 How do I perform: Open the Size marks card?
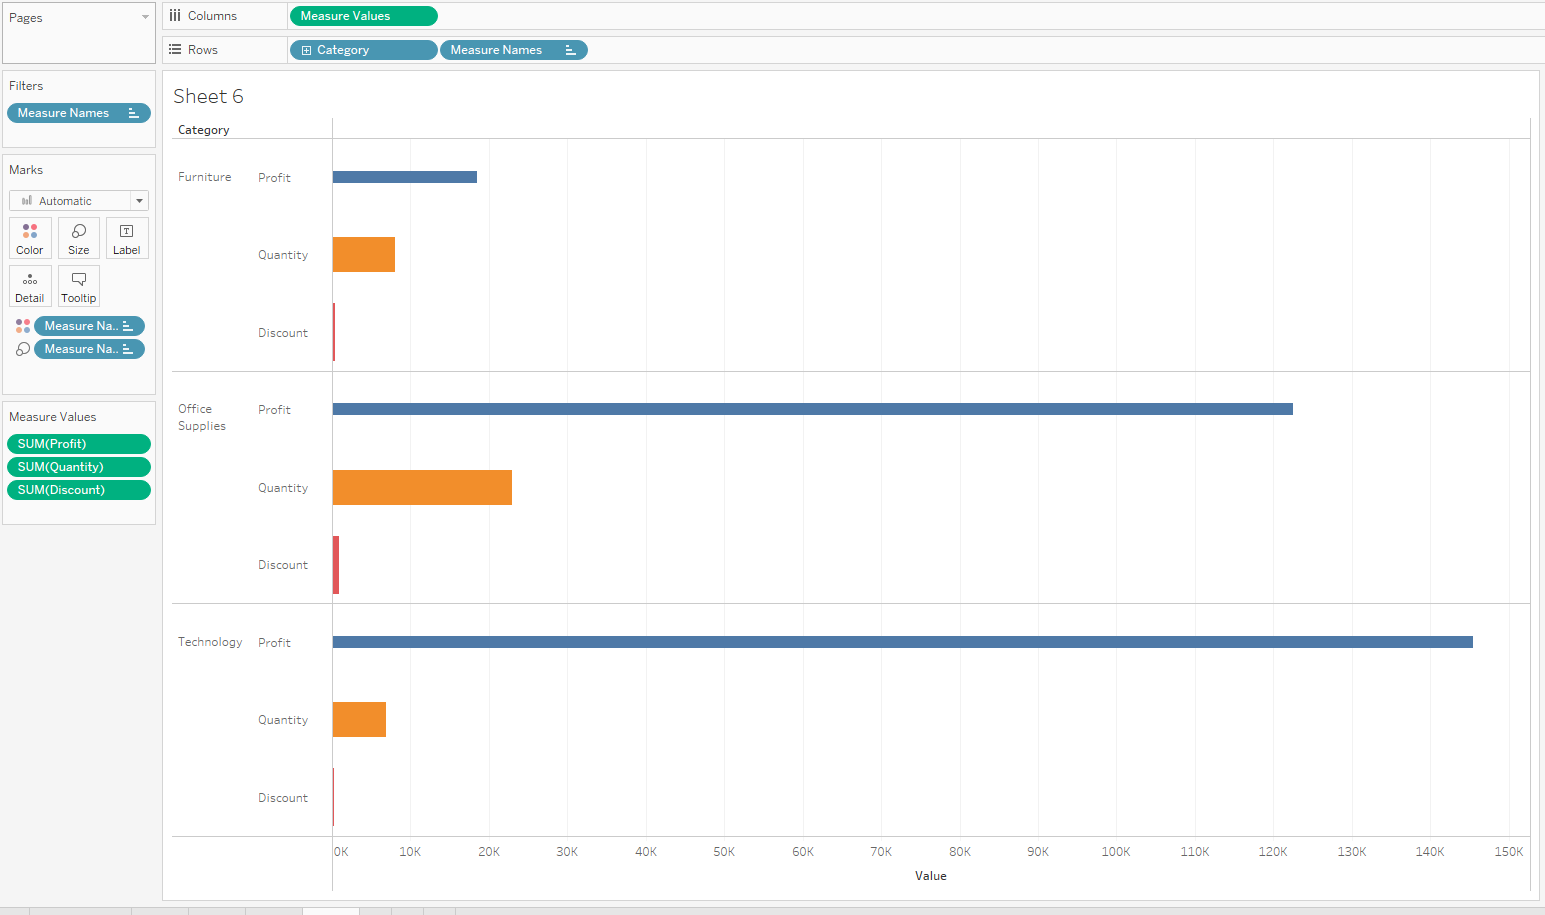click(79, 238)
